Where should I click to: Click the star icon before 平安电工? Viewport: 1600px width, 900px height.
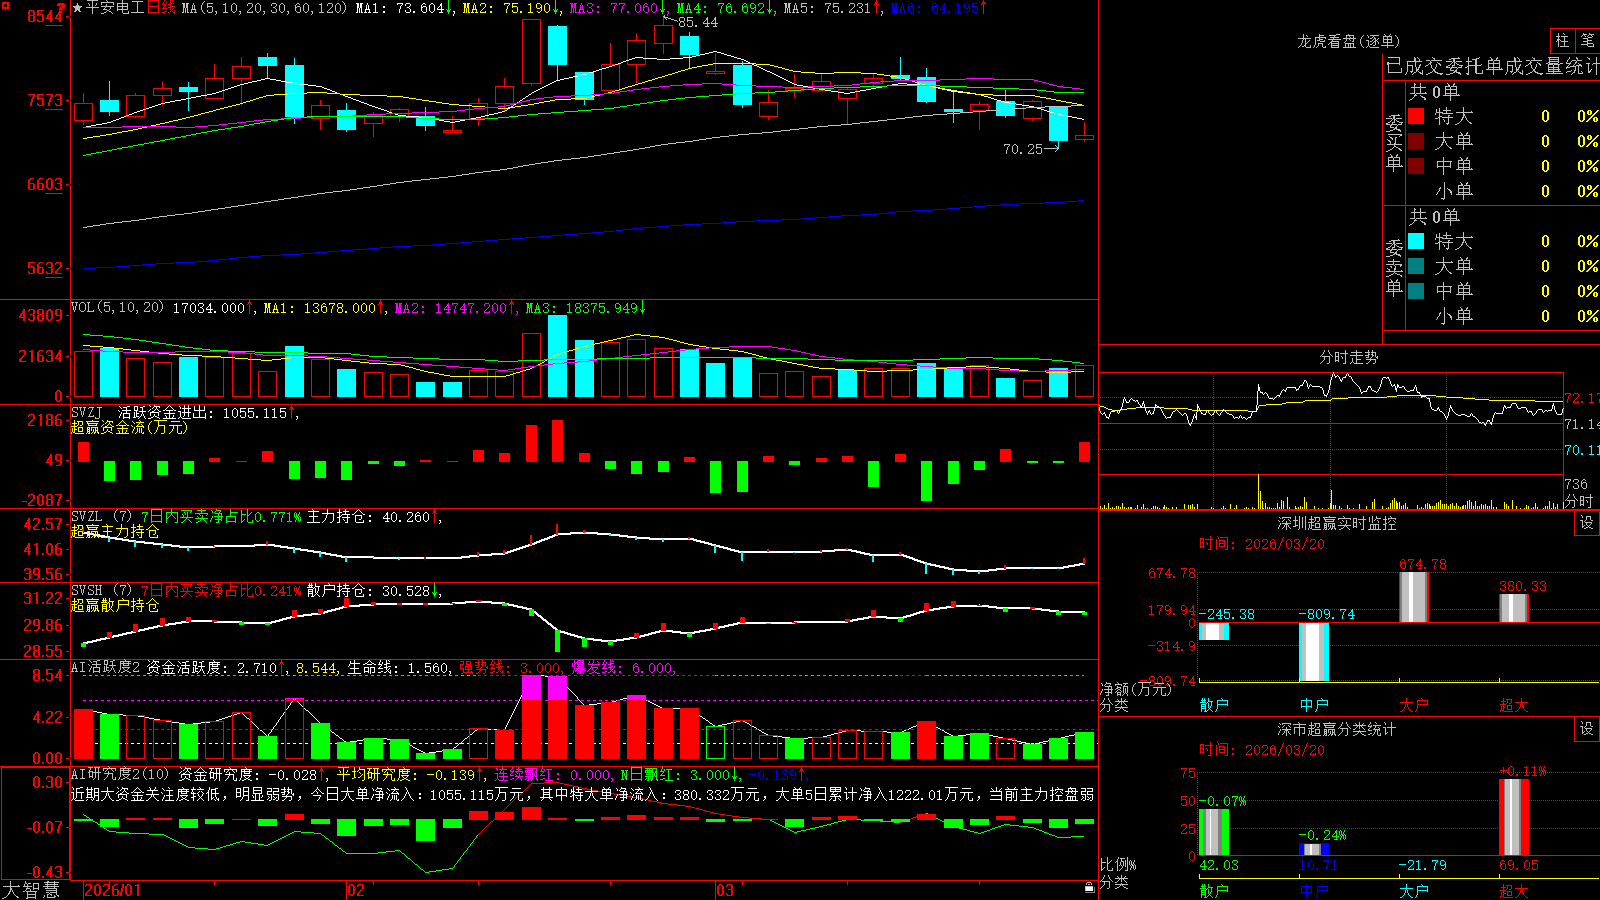coord(77,8)
